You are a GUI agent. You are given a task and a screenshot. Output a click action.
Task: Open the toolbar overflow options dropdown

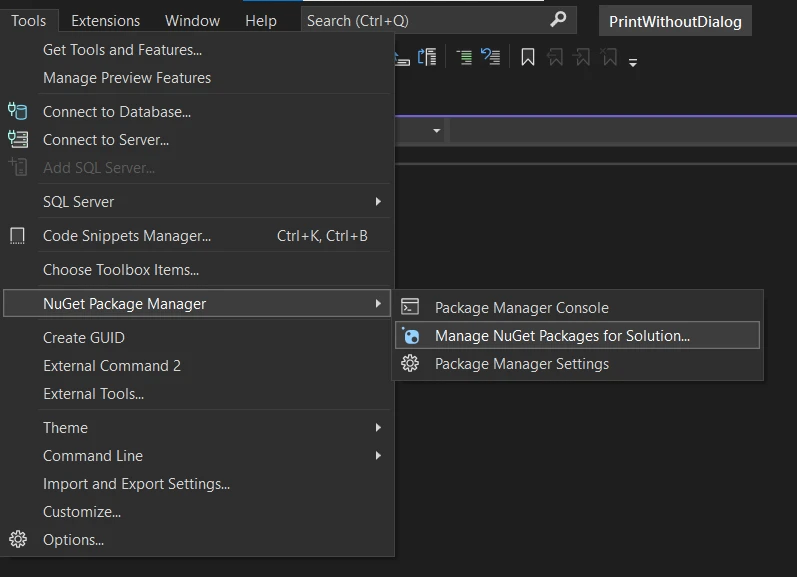(x=633, y=61)
